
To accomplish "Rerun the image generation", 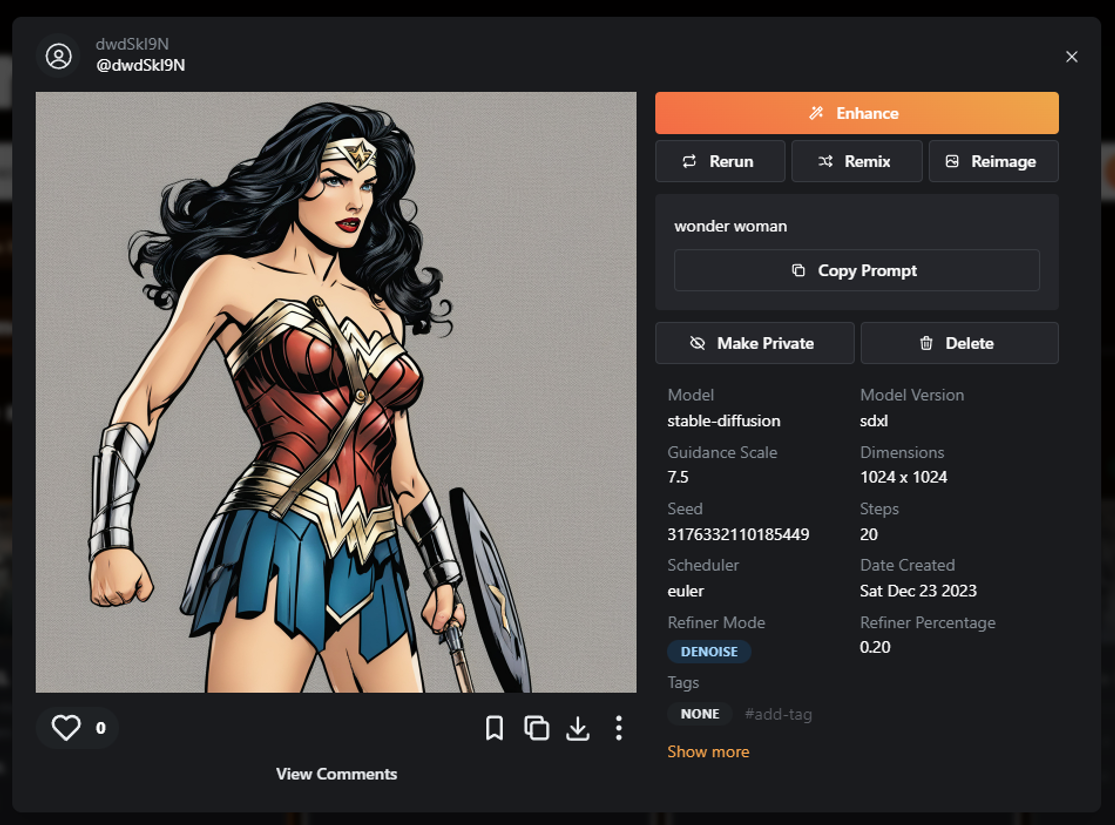I will pyautogui.click(x=720, y=161).
